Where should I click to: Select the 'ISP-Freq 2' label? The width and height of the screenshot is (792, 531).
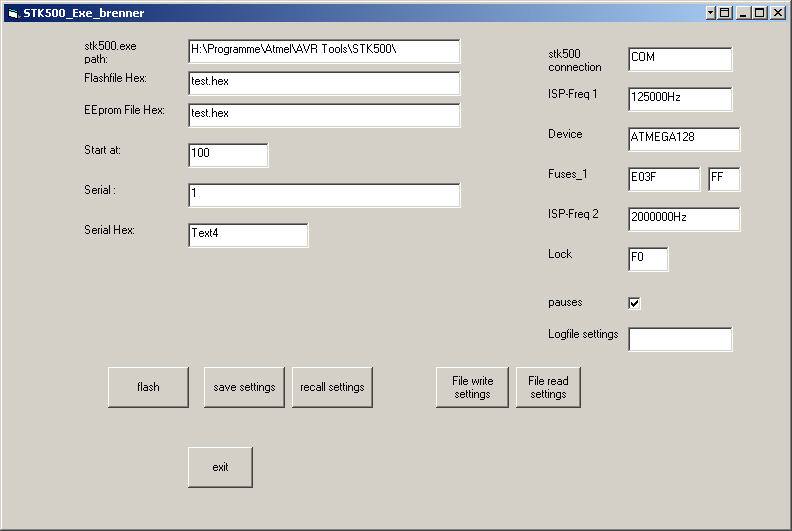[573, 214]
